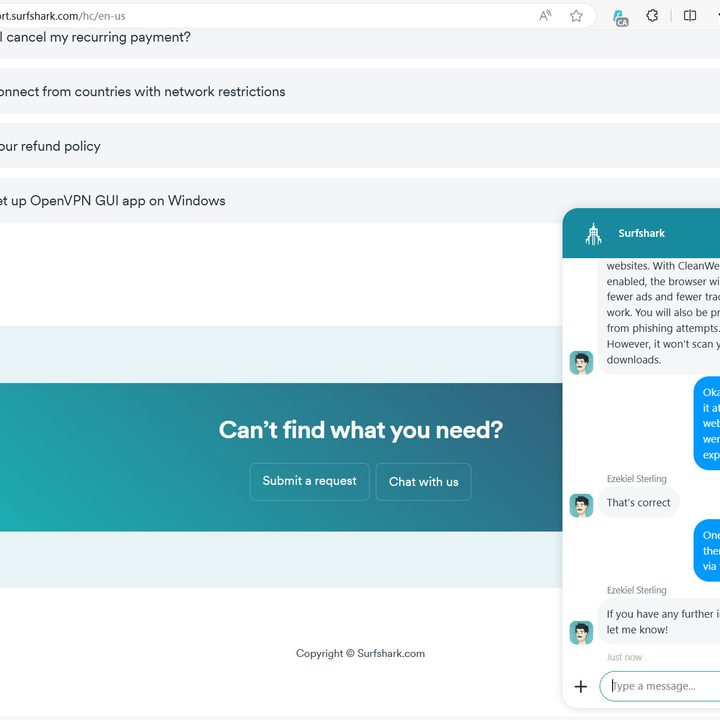Click the "Just now" timestamp in chat
The height and width of the screenshot is (720, 720).
pos(624,657)
